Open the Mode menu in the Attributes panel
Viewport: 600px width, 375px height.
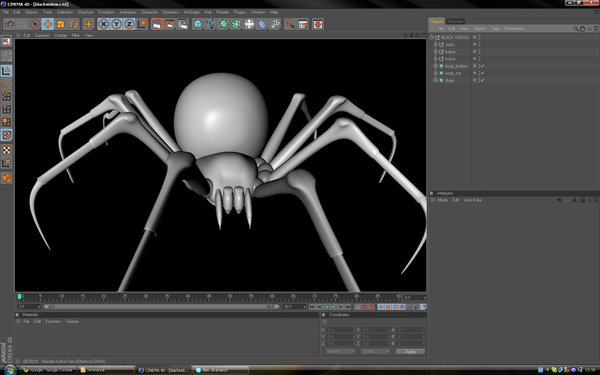[x=442, y=200]
